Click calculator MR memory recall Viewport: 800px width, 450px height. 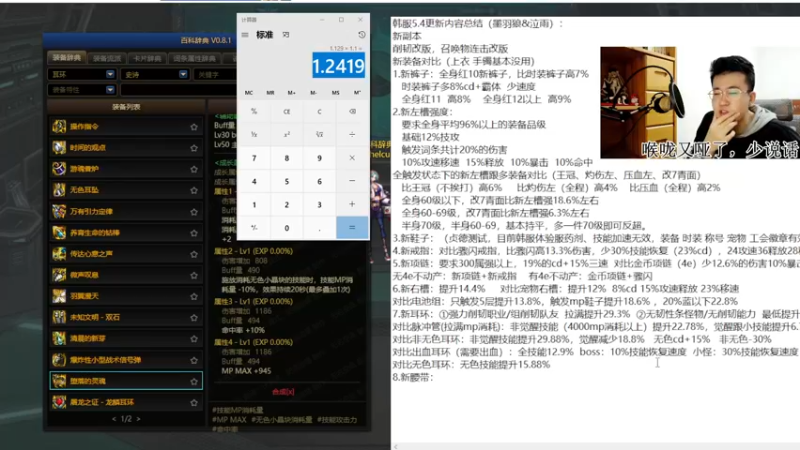(x=270, y=93)
